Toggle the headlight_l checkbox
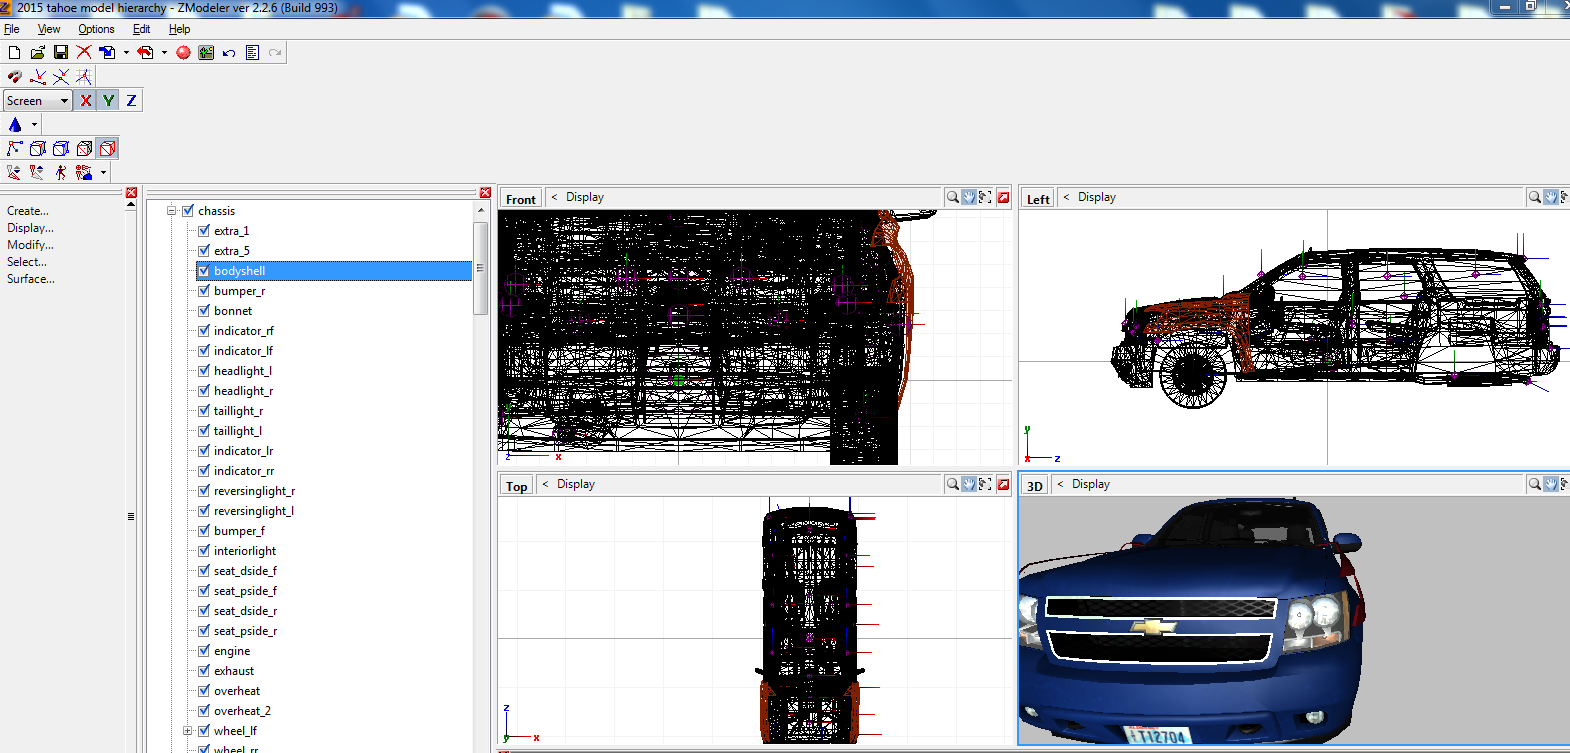 (204, 371)
